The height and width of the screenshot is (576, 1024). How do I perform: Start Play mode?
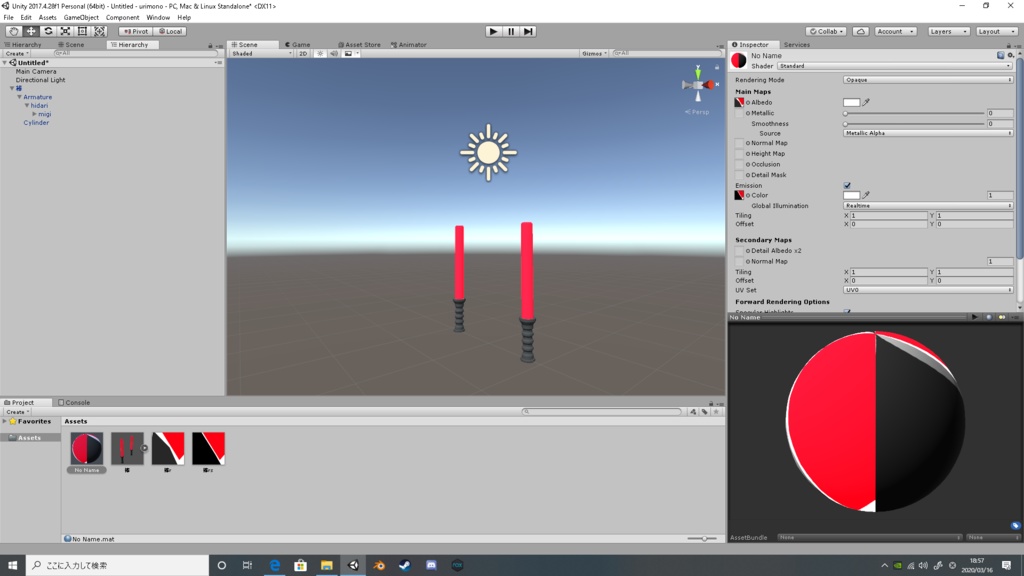[x=493, y=31]
